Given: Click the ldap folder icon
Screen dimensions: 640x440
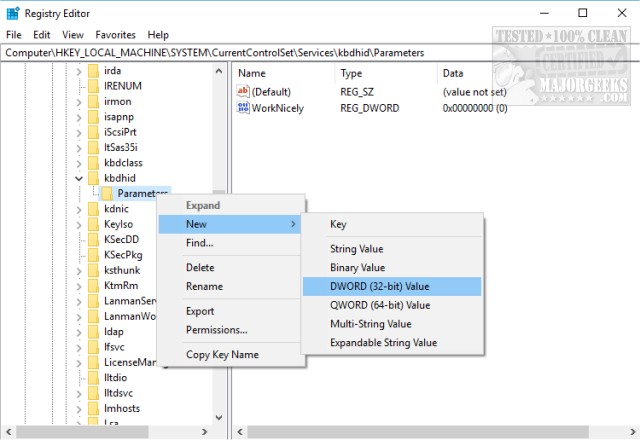Looking at the screenshot, I should tap(93, 331).
